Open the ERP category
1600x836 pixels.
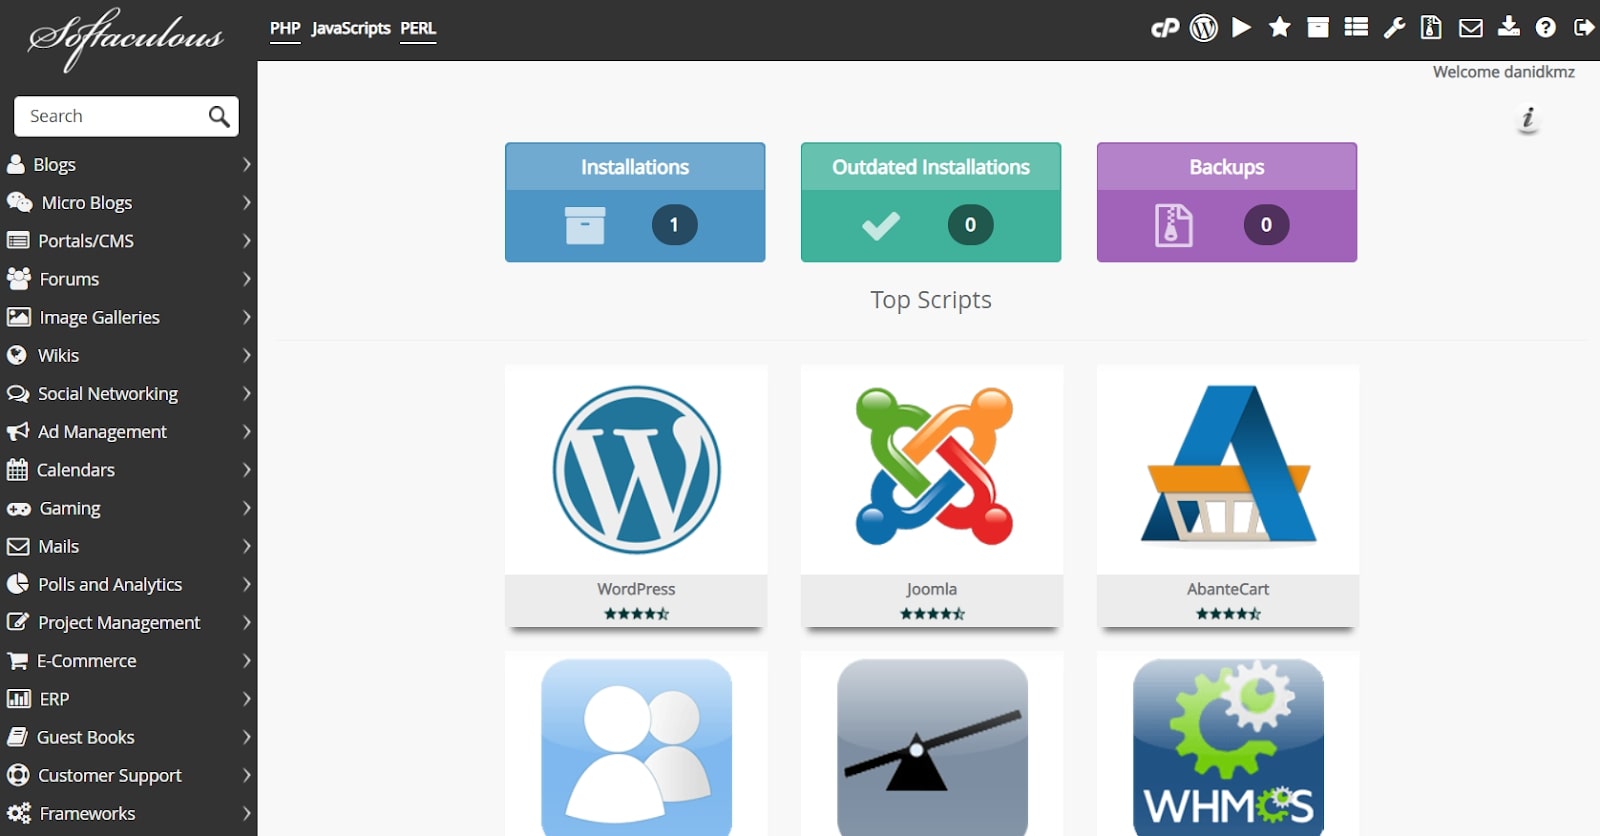128,699
